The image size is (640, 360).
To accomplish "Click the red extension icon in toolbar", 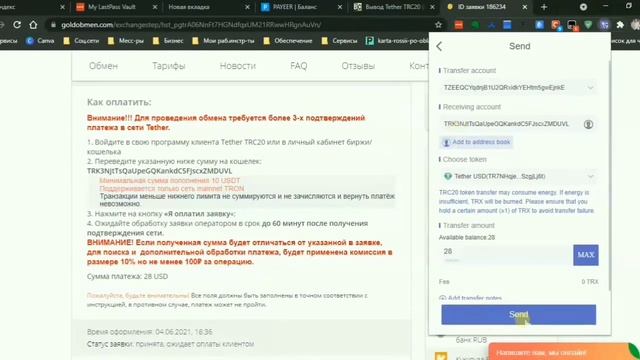I will (x=459, y=25).
